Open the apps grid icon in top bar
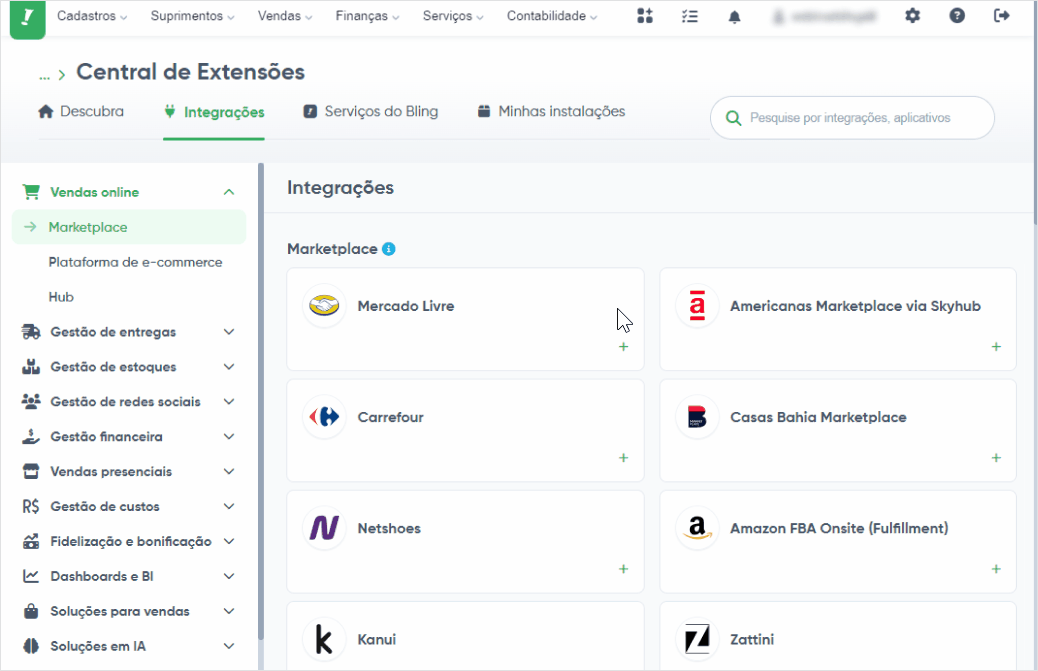 pyautogui.click(x=645, y=16)
